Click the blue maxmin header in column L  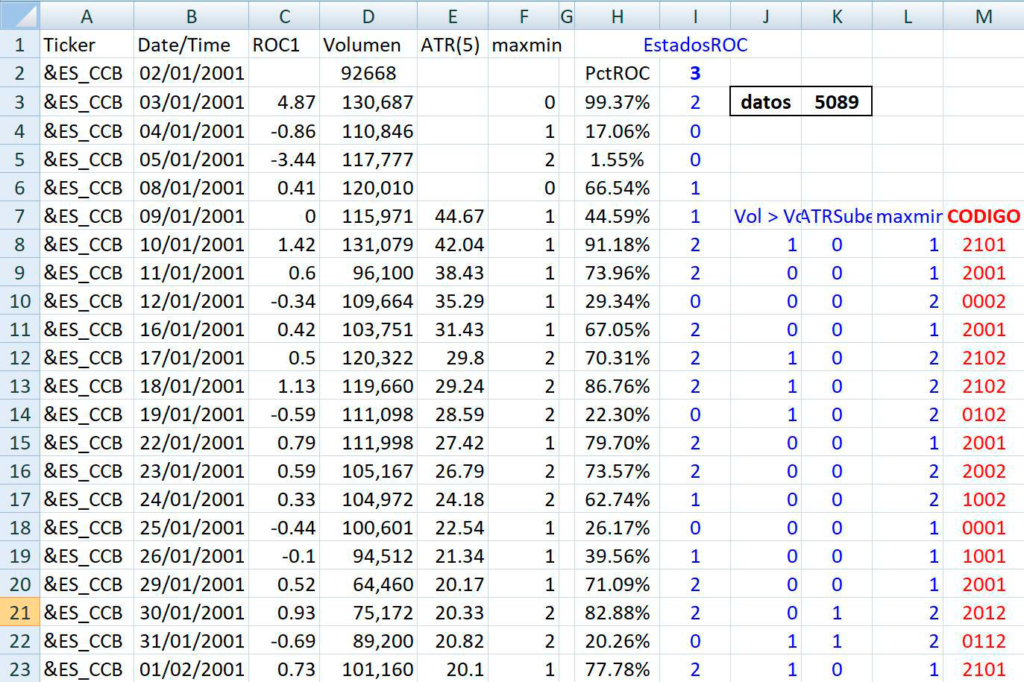(x=908, y=216)
